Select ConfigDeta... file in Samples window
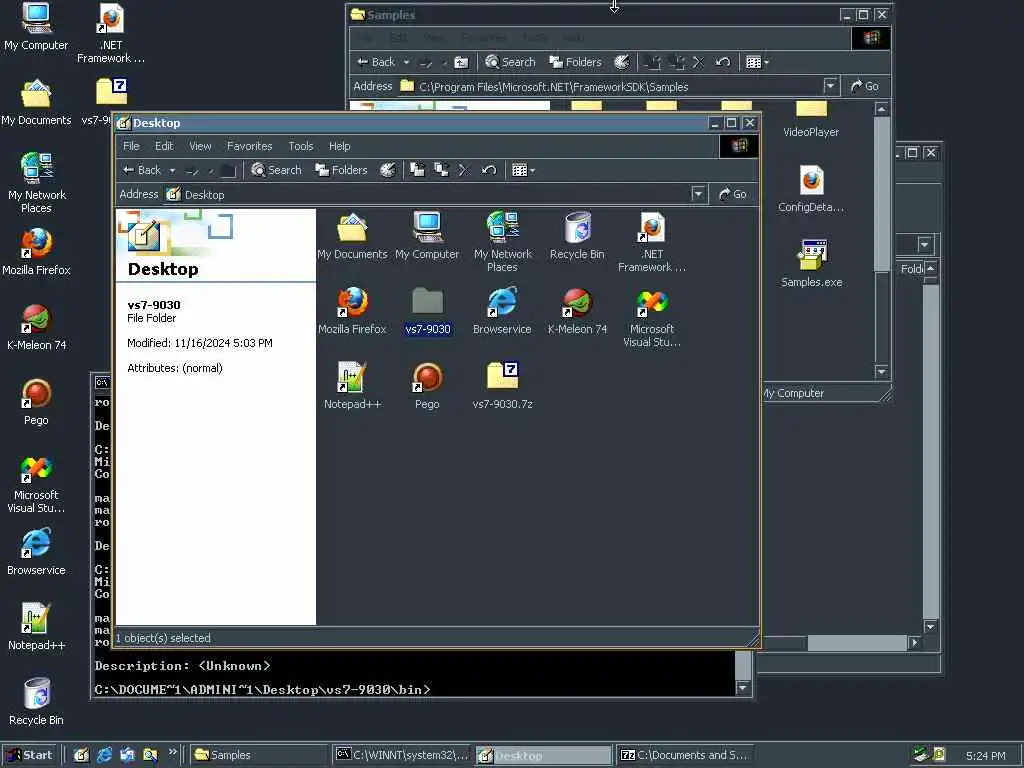The image size is (1024, 768). point(811,189)
